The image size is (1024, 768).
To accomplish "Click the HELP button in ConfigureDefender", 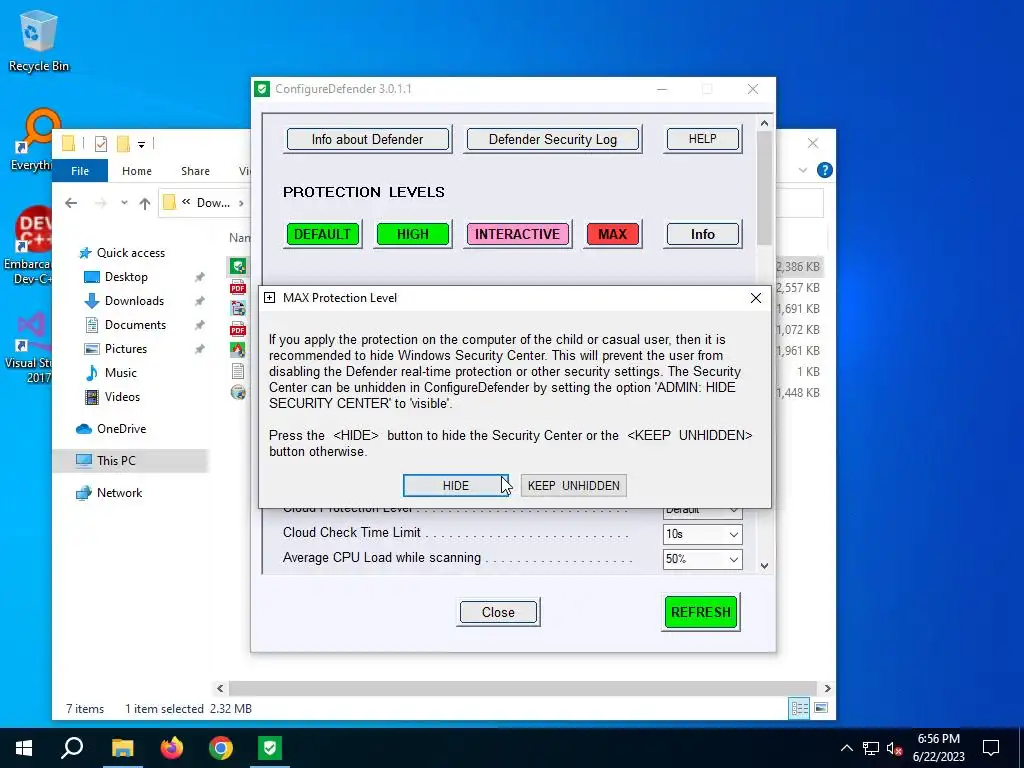I will pyautogui.click(x=703, y=139).
